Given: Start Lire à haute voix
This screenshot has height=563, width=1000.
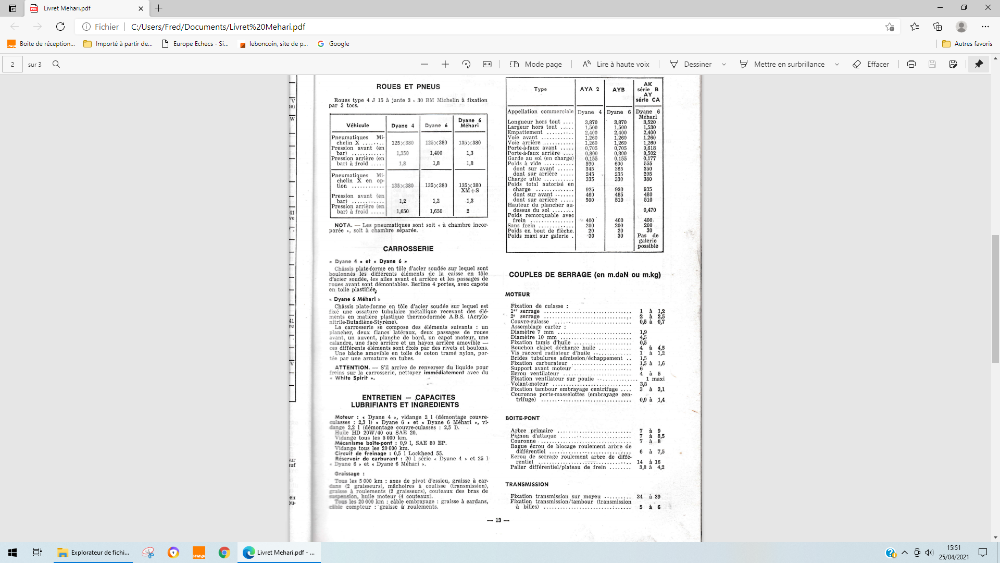Looking at the screenshot, I should point(616,64).
